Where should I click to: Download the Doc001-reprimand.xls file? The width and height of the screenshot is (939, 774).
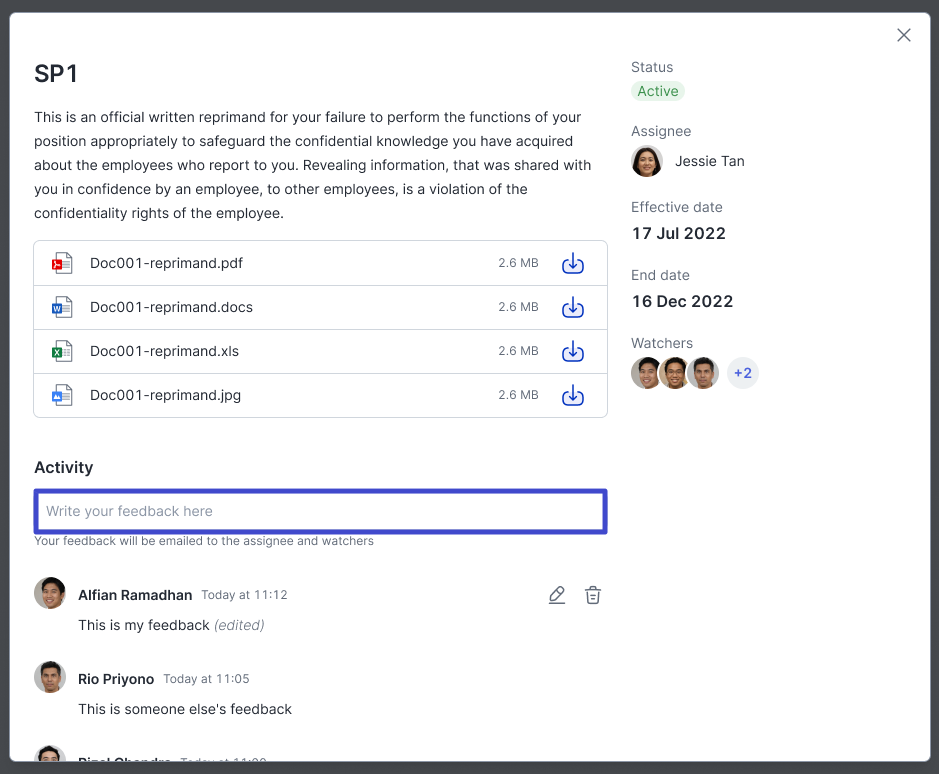[572, 352]
